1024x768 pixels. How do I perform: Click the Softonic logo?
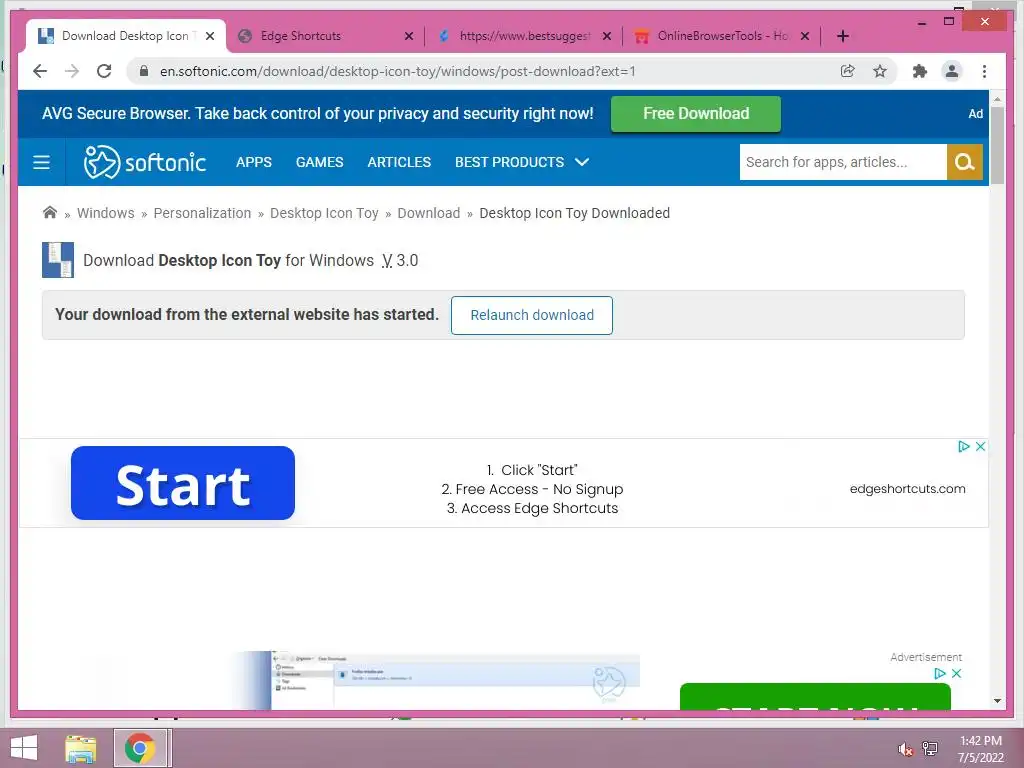(x=145, y=162)
